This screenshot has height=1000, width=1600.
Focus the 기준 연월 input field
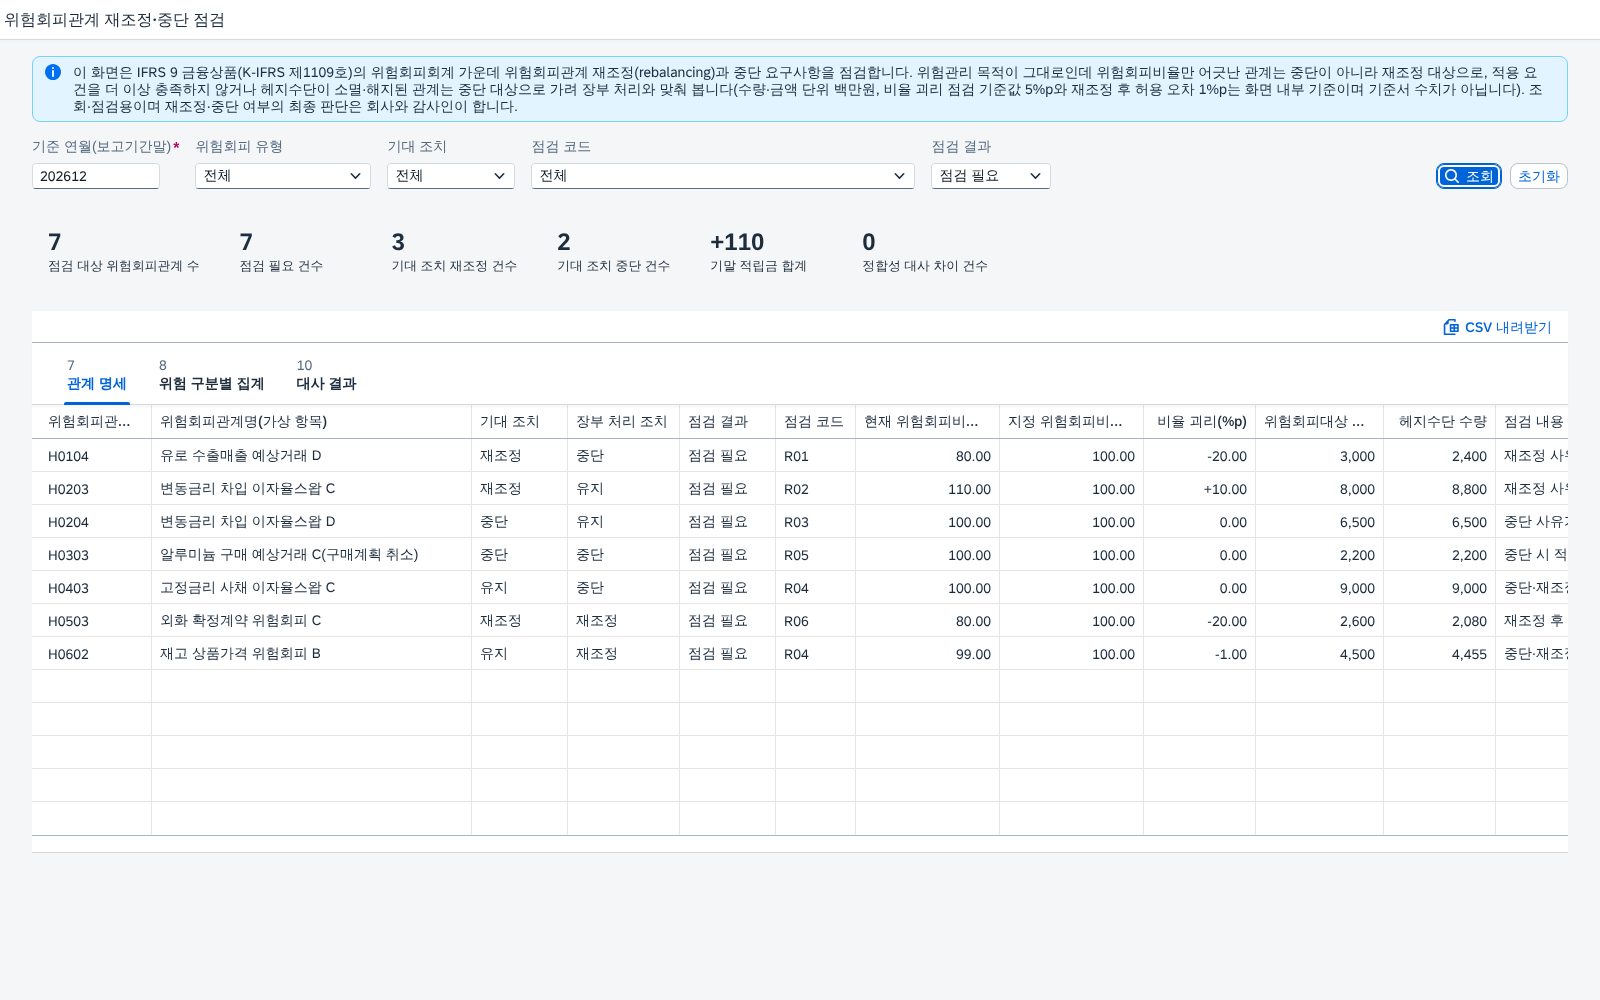coord(96,176)
